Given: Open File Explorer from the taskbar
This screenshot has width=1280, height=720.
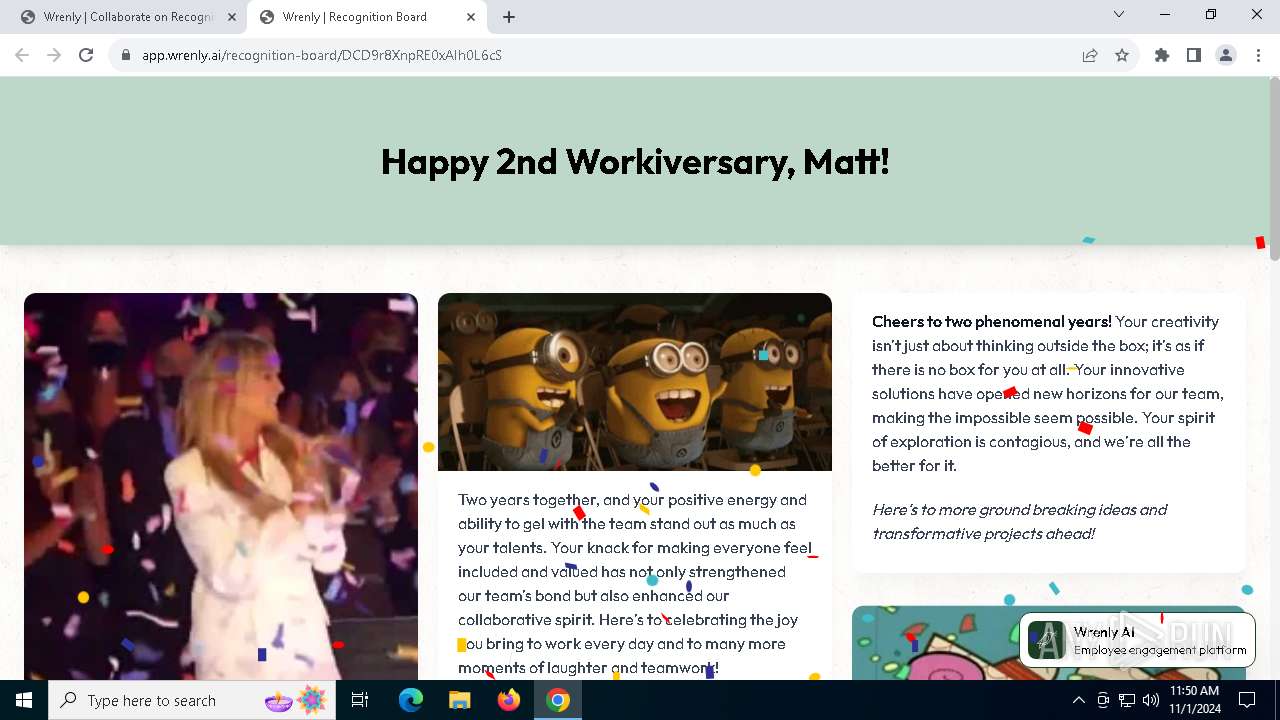Looking at the screenshot, I should coord(460,700).
